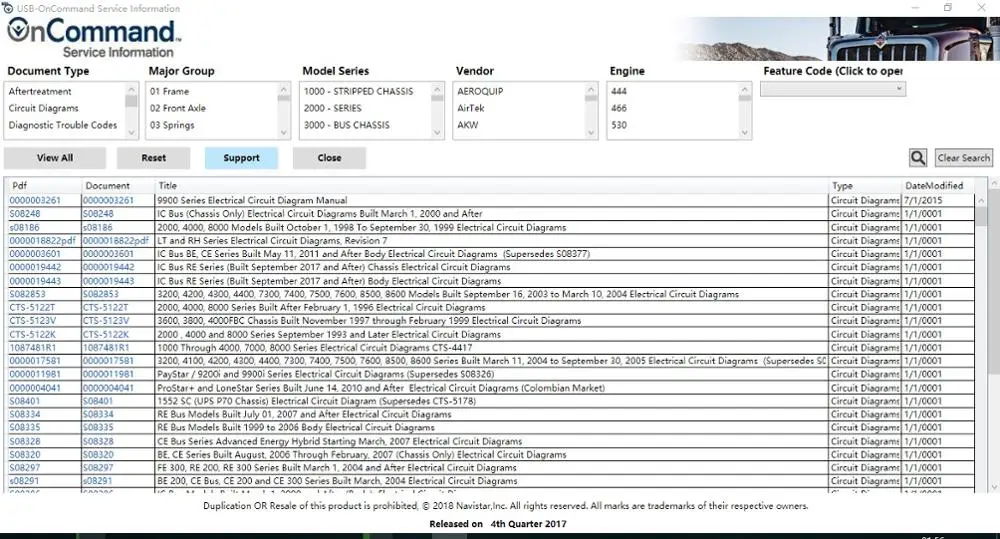Select 03 Springs in Major Group
Image resolution: width=1000 pixels, height=539 pixels.
(x=172, y=125)
